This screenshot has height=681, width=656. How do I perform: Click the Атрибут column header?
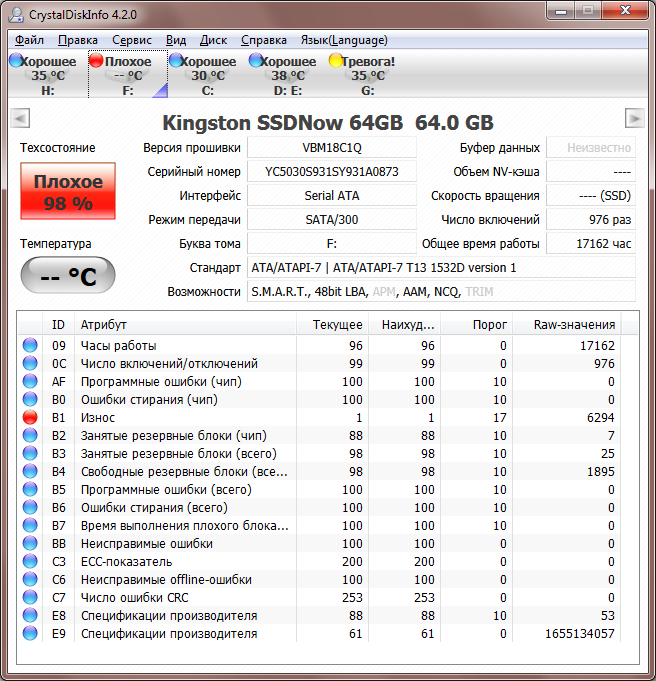(186, 324)
